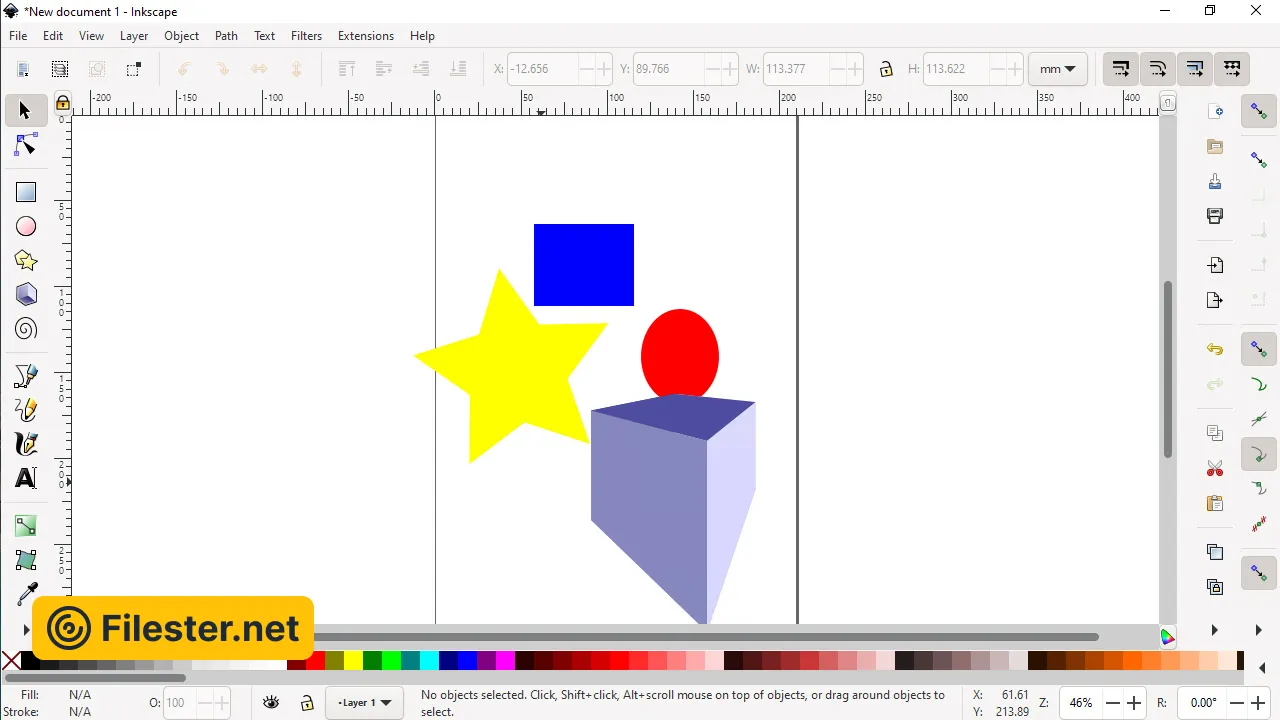The height and width of the screenshot is (720, 1280).
Task: Click the Cut scissors icon
Action: pyautogui.click(x=1215, y=468)
